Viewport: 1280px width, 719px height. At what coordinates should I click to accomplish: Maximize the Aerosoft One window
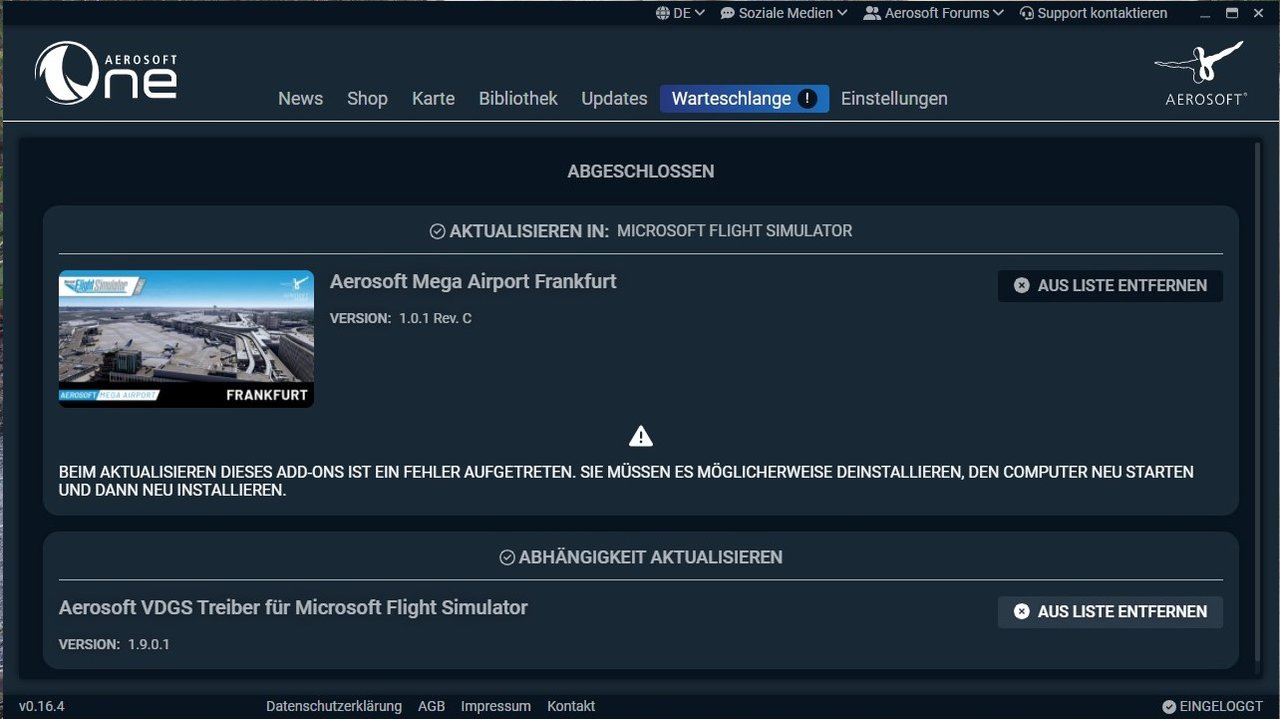1232,13
